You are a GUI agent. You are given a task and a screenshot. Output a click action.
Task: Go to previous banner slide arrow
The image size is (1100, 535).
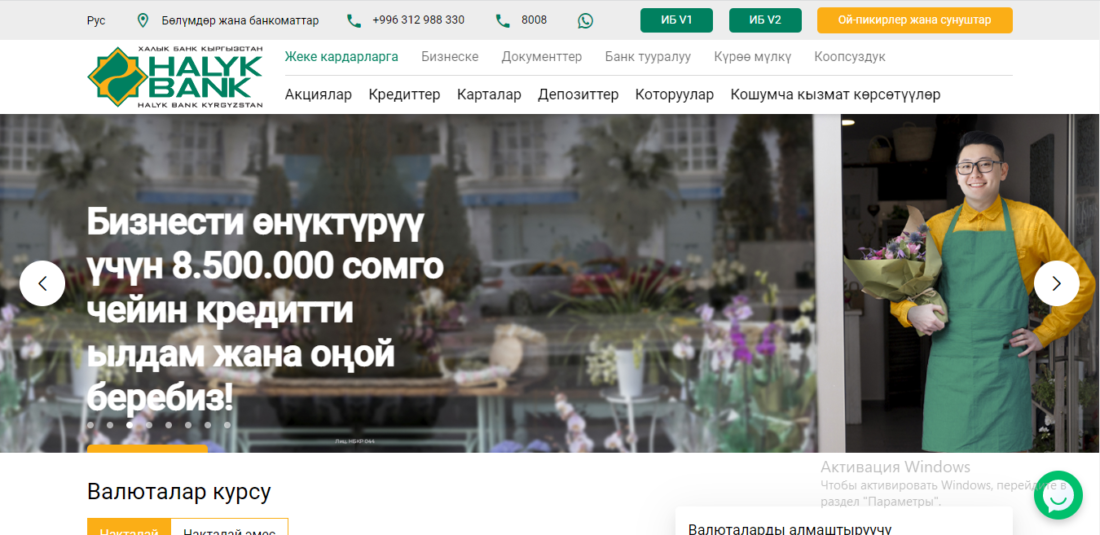(x=42, y=283)
